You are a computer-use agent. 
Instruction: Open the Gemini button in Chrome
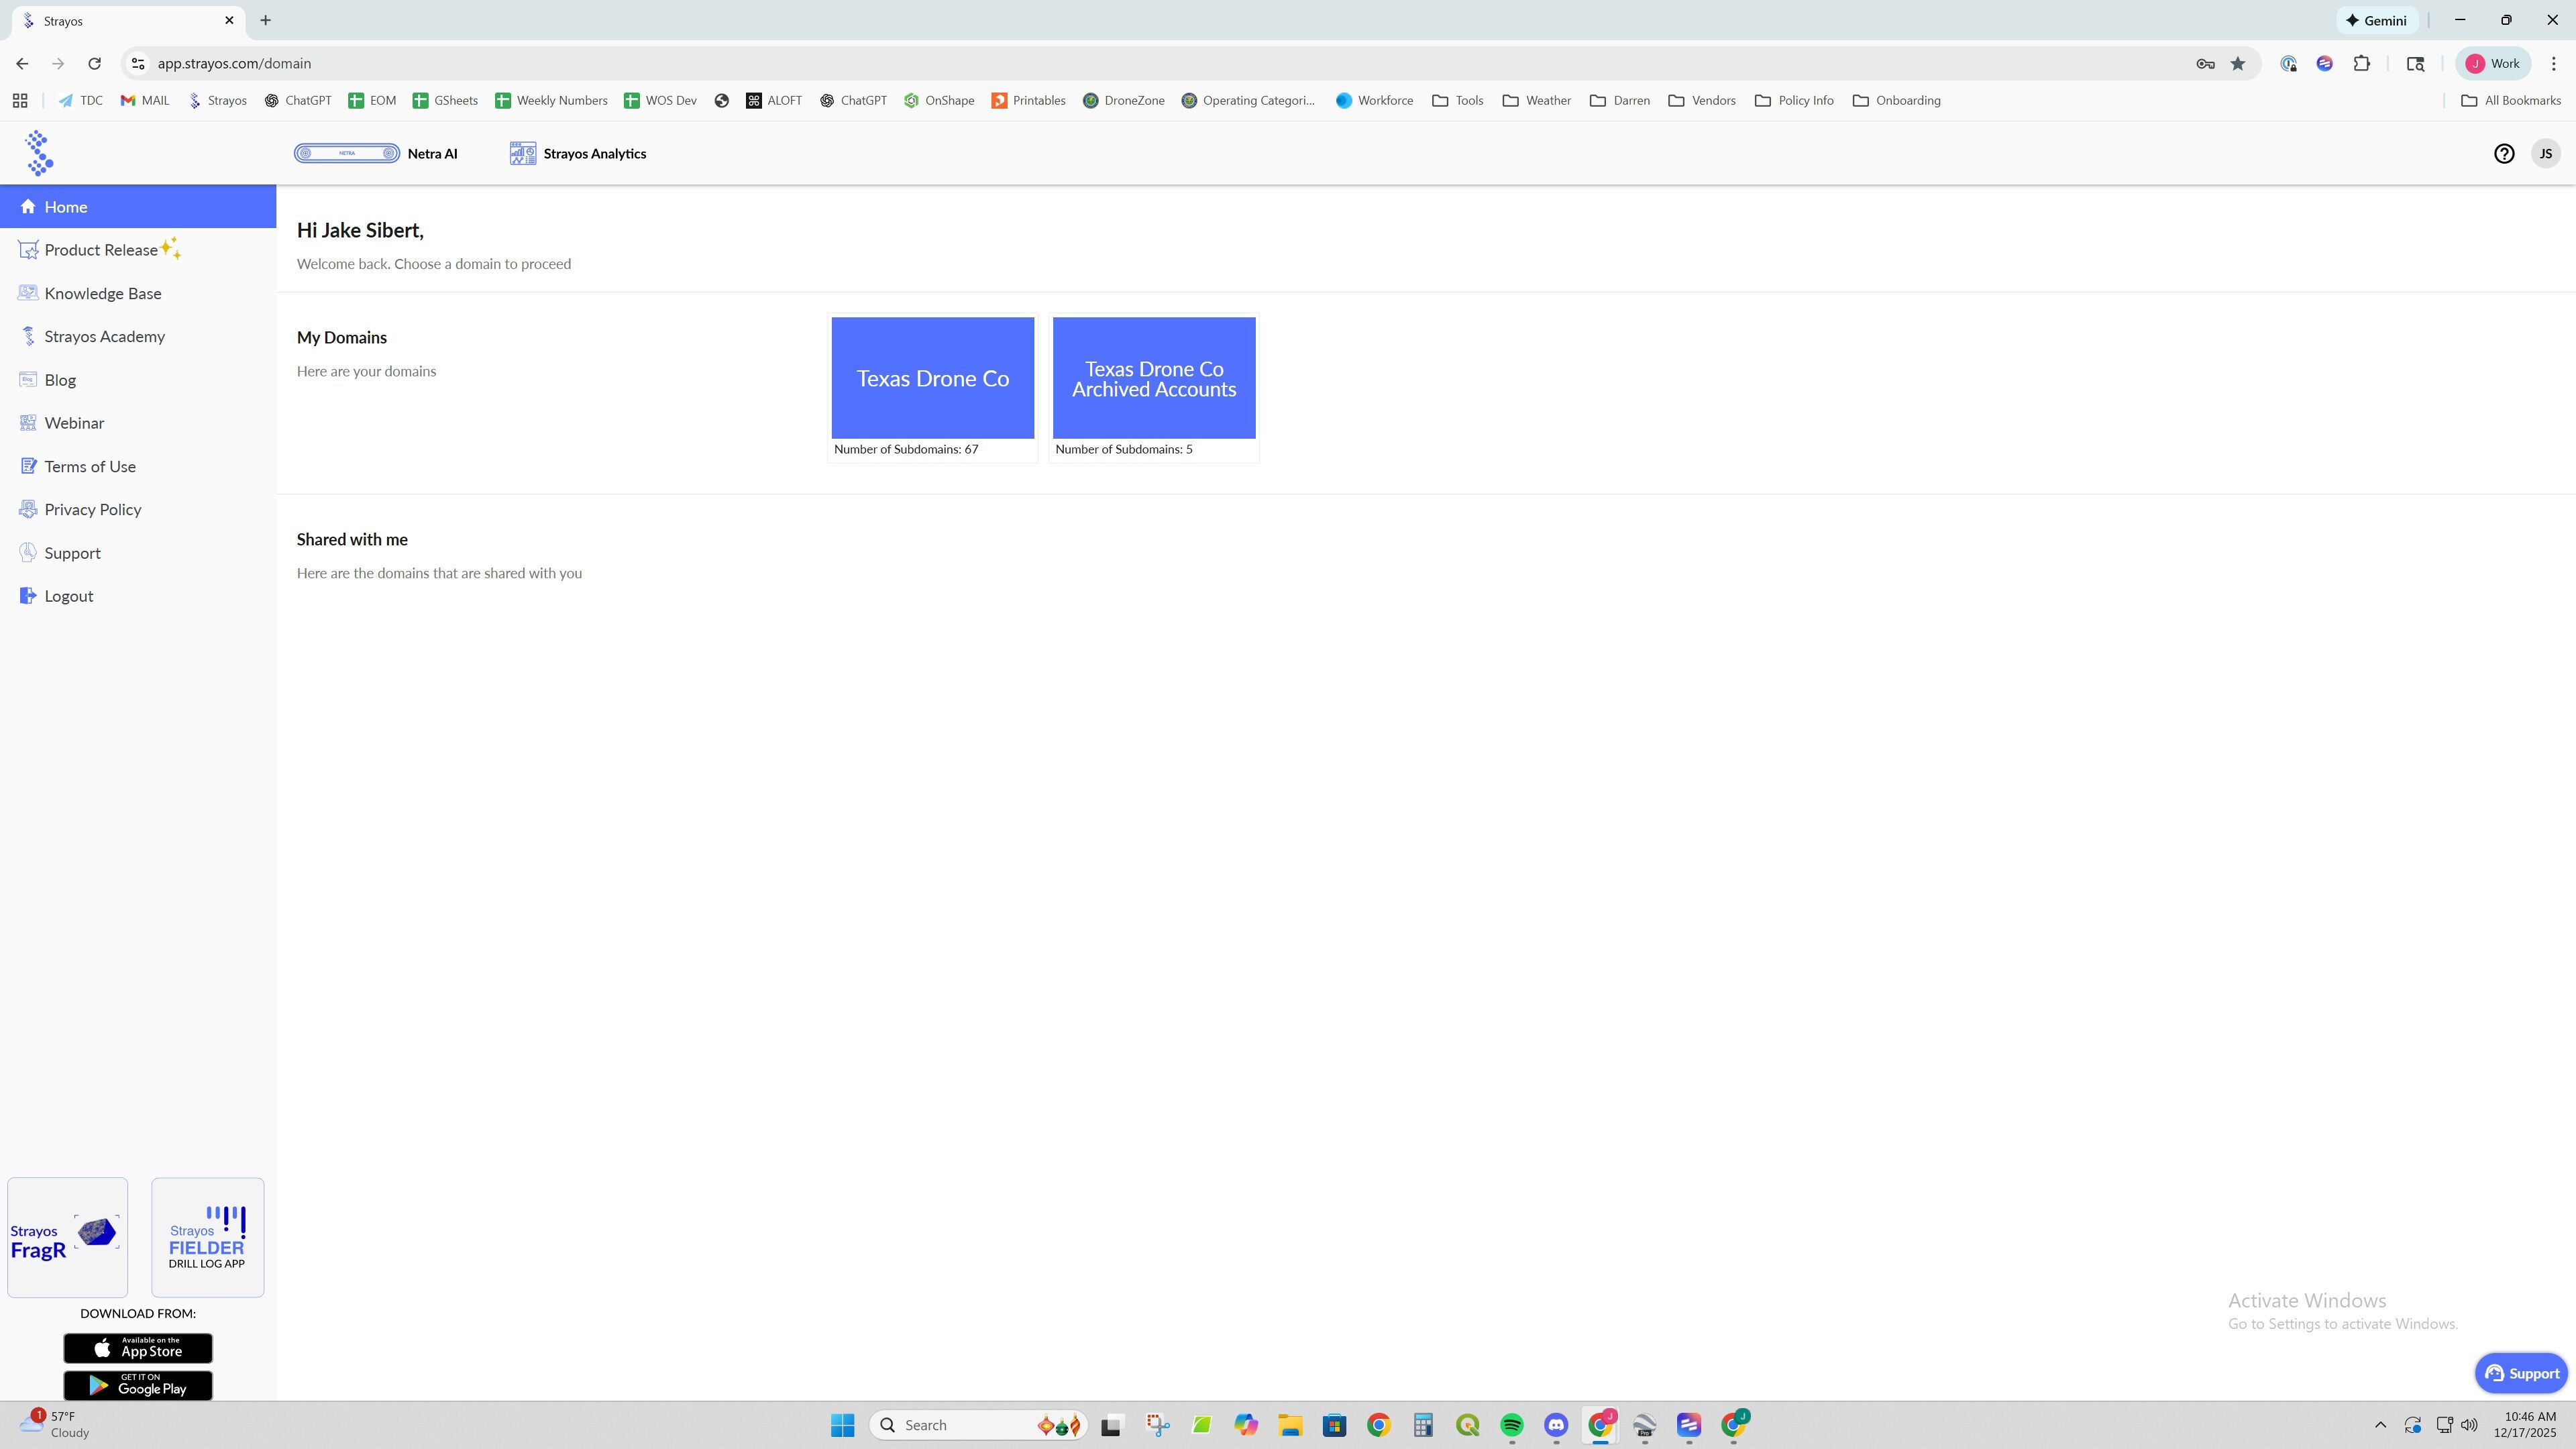pyautogui.click(x=2376, y=20)
